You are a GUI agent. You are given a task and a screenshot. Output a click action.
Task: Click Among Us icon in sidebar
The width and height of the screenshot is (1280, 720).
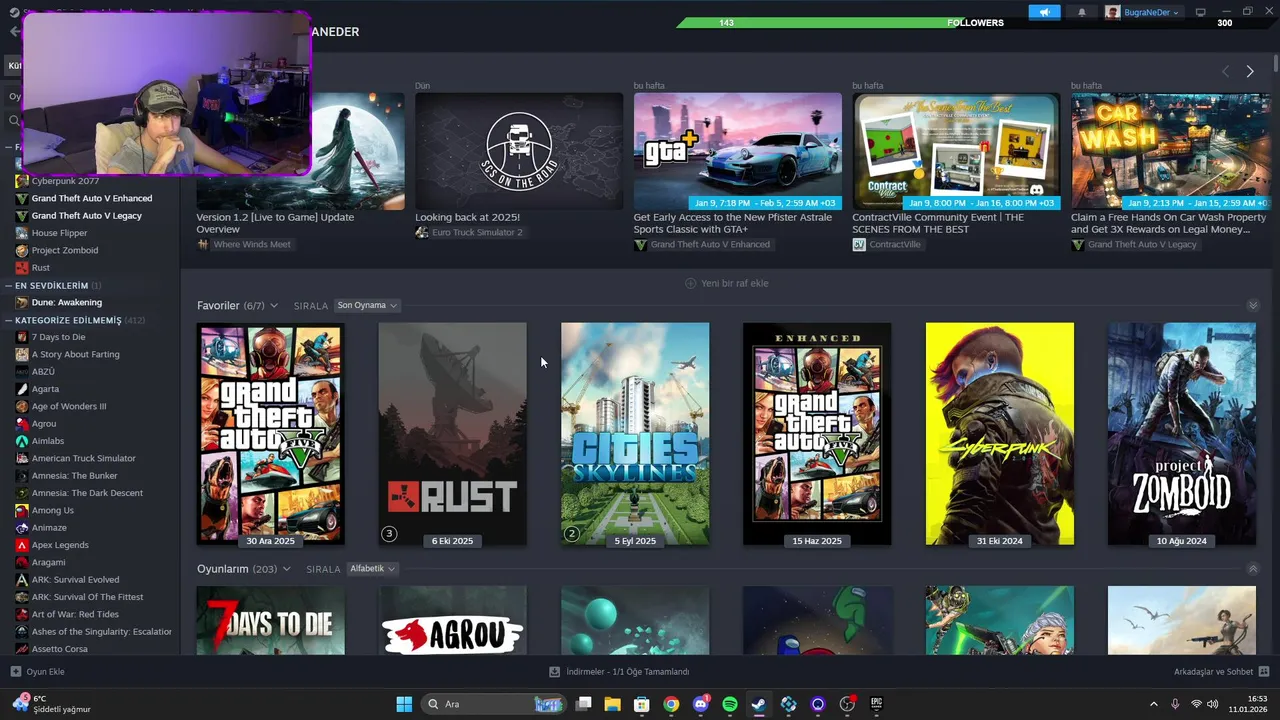(x=22, y=510)
